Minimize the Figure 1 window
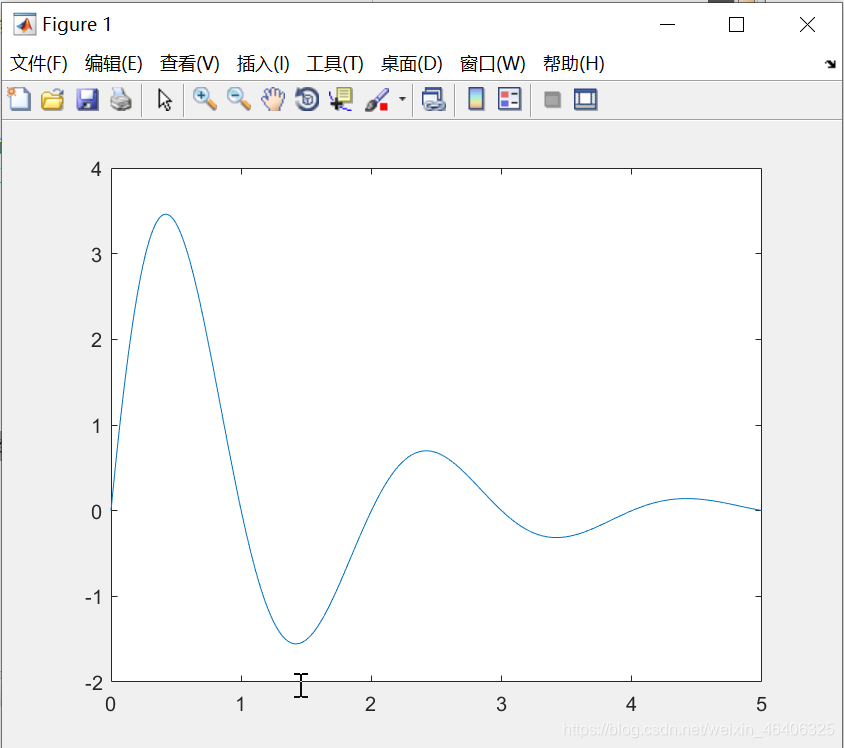This screenshot has height=748, width=844. click(667, 25)
